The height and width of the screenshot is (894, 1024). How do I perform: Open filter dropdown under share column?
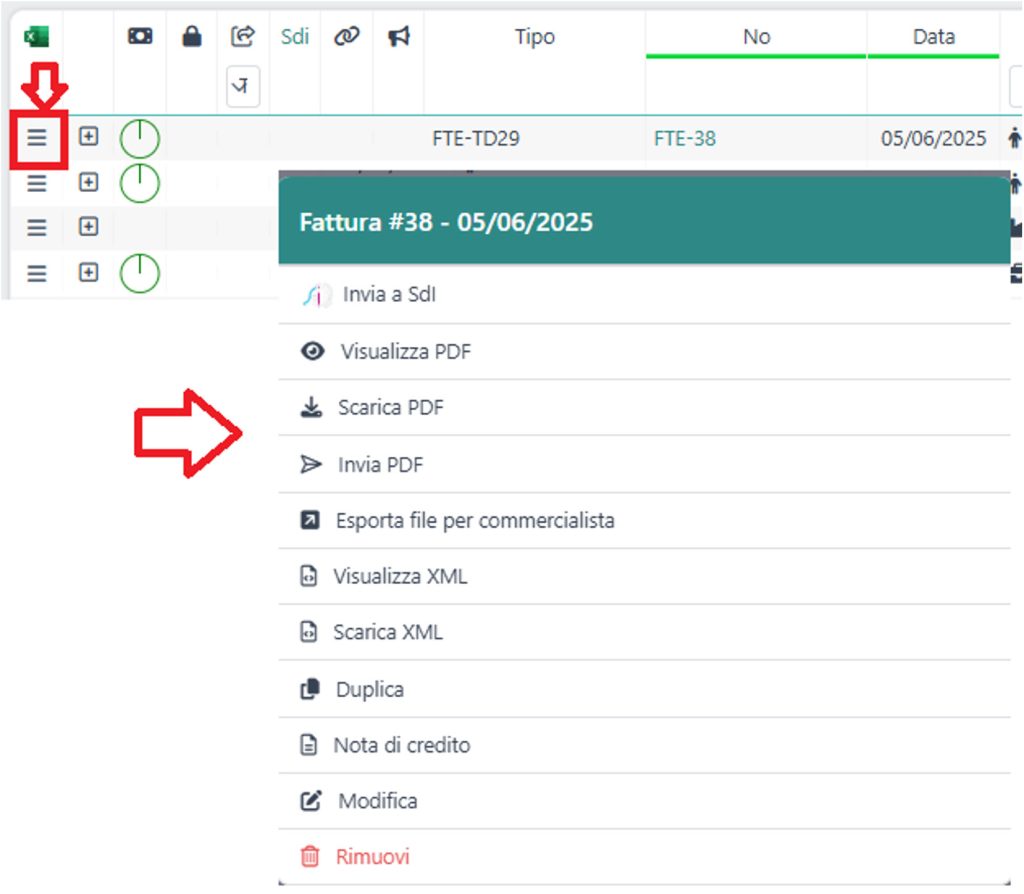point(243,87)
